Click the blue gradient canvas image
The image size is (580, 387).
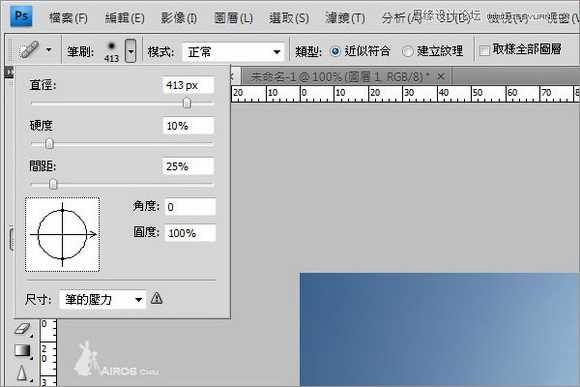pyautogui.click(x=440, y=329)
